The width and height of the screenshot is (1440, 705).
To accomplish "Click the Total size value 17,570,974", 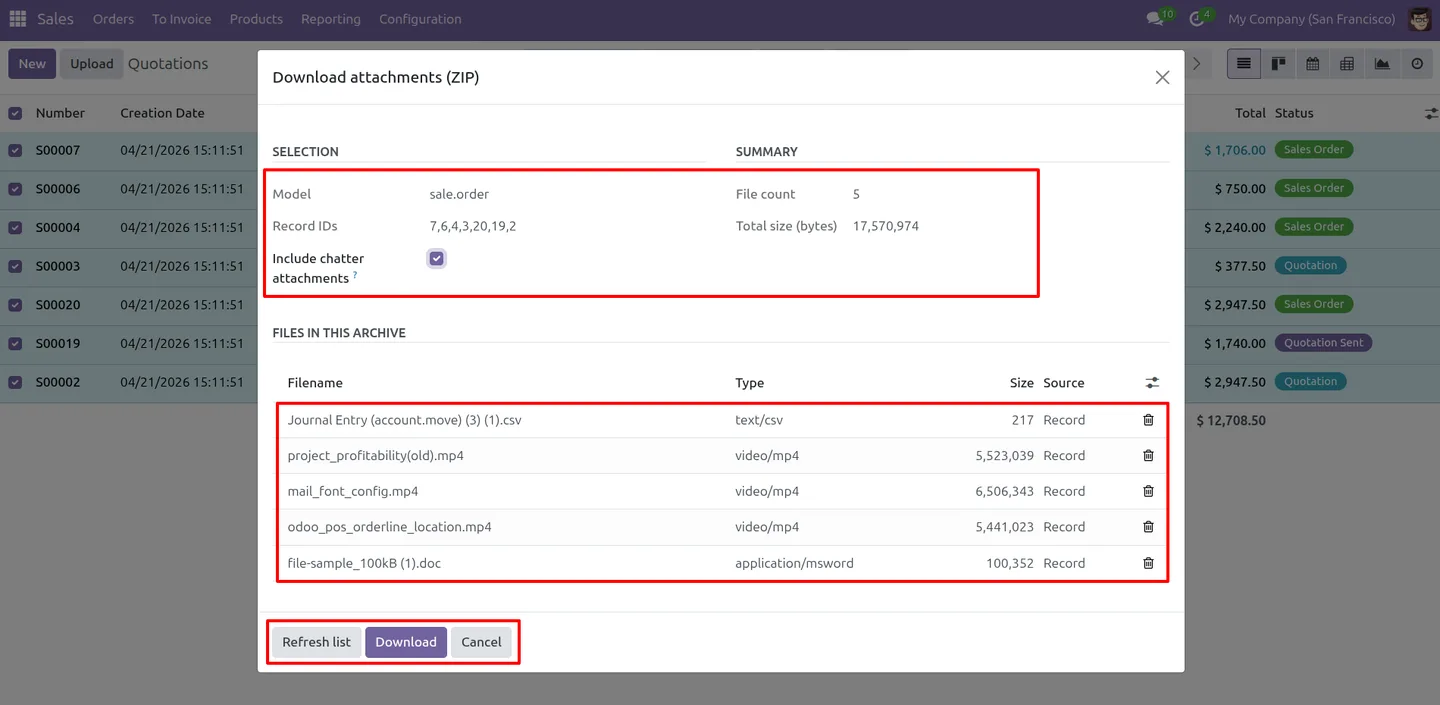I will 886,226.
